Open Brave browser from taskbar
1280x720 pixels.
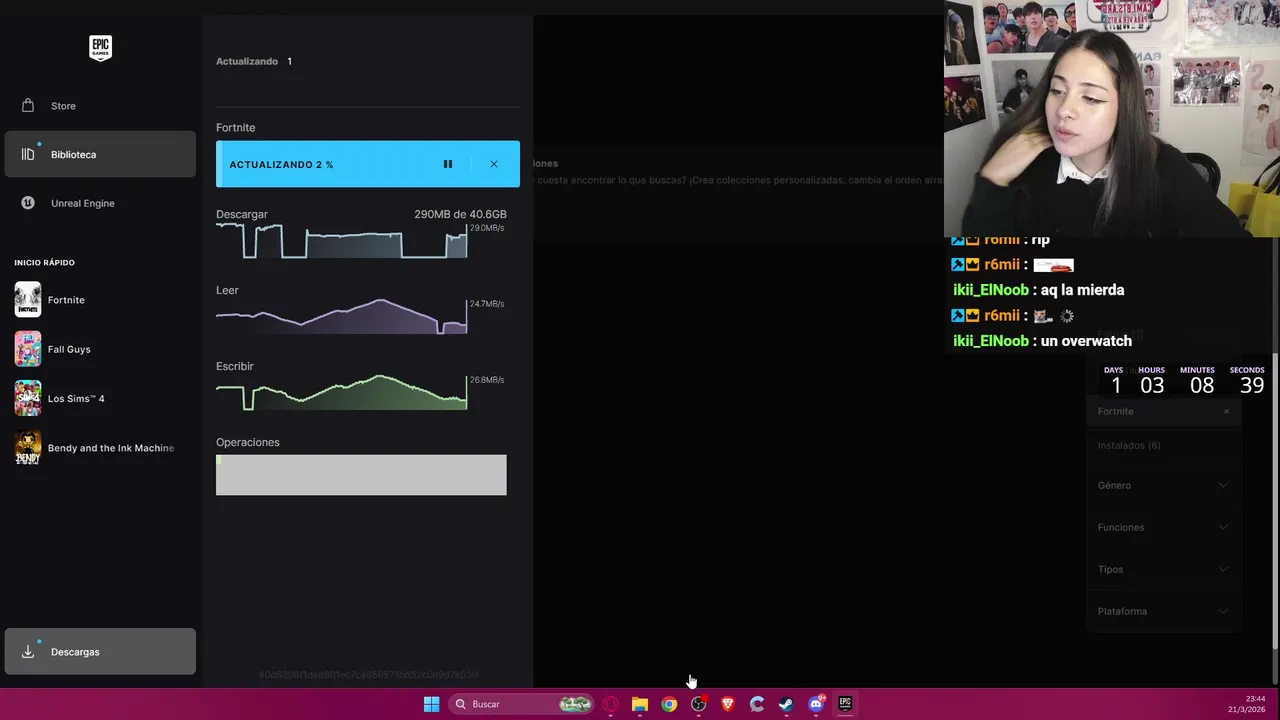click(728, 704)
